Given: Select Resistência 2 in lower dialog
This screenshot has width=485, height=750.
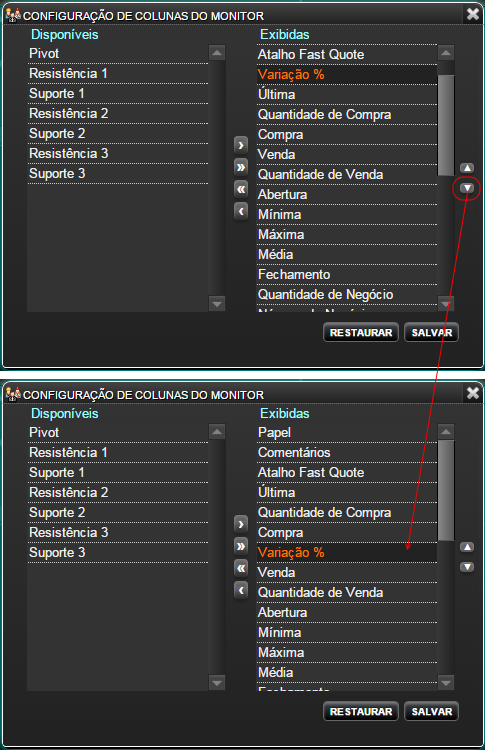Looking at the screenshot, I should pos(118,493).
